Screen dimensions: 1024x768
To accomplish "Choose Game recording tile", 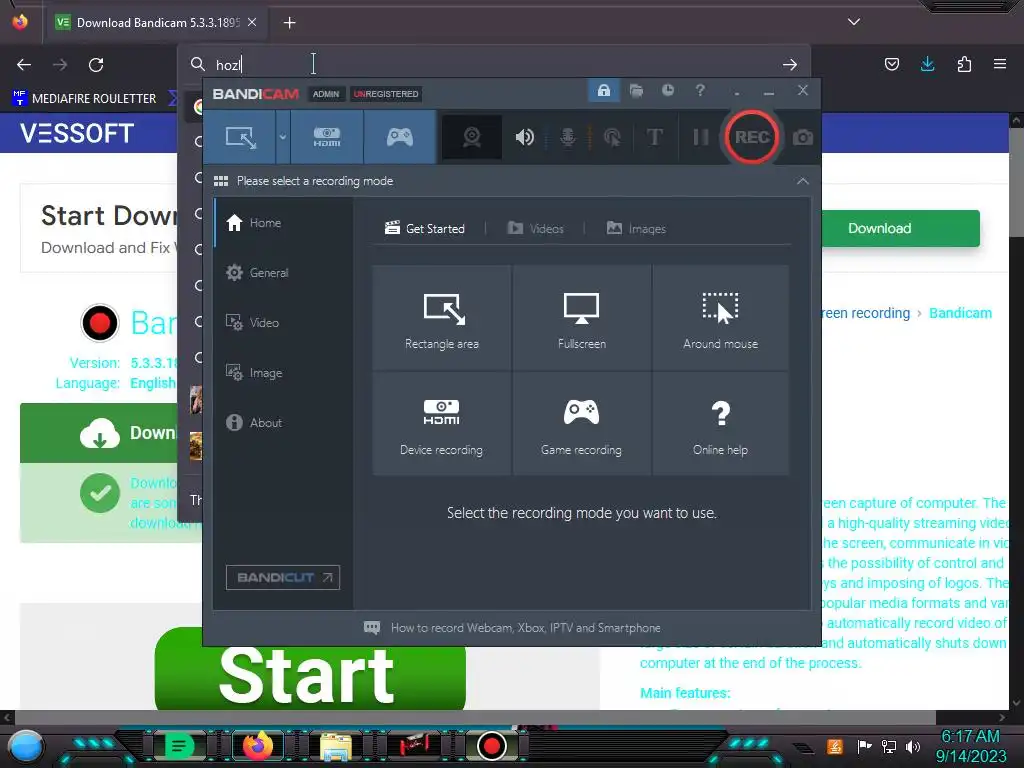I will pos(581,424).
